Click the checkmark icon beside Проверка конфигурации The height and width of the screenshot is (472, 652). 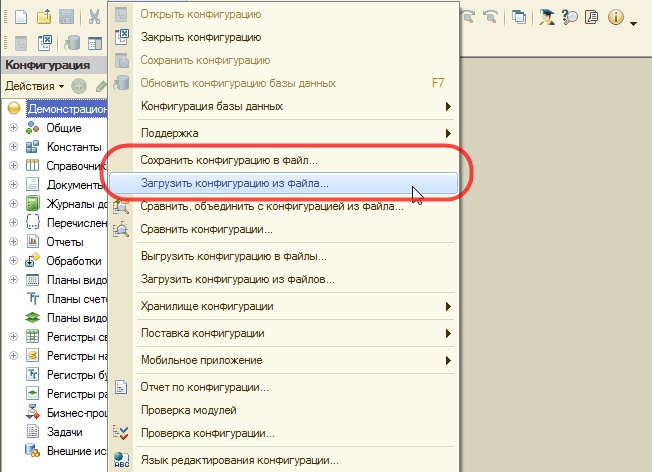click(121, 433)
